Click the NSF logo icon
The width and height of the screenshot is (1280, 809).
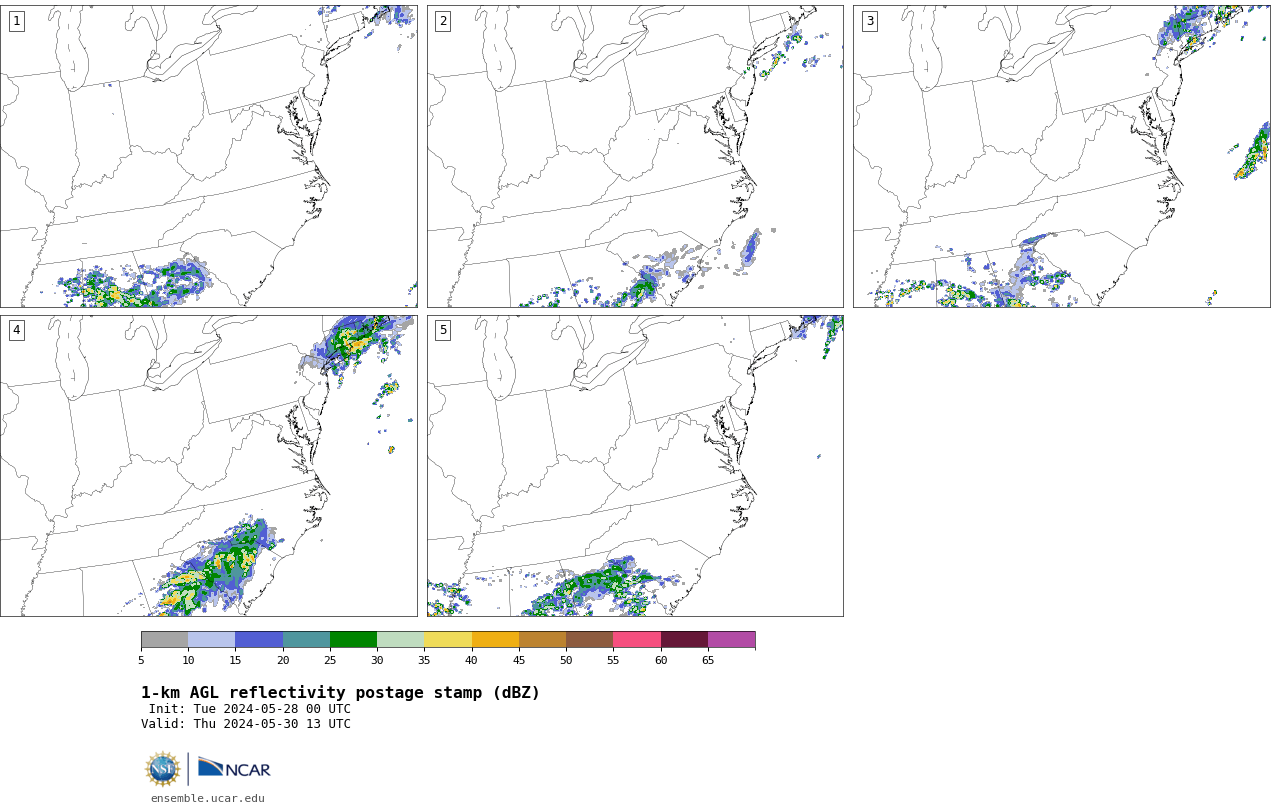(163, 769)
